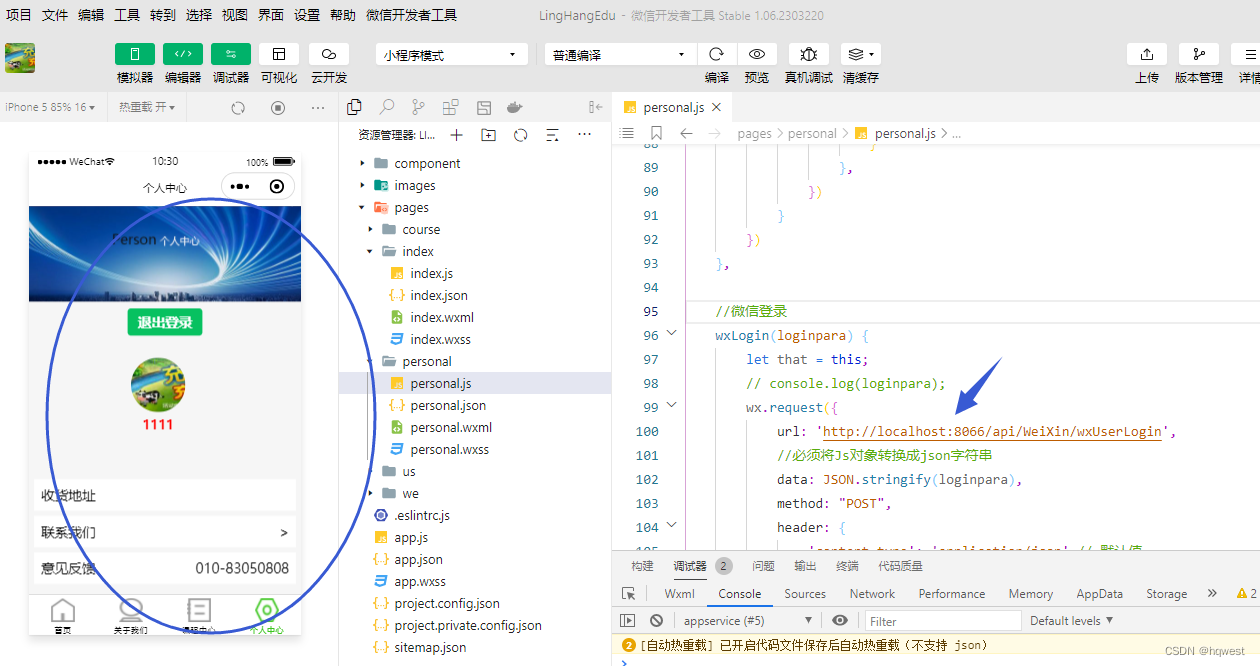The height and width of the screenshot is (666, 1260).
Task: Open the 微信开发者工具 menu
Action: (412, 15)
